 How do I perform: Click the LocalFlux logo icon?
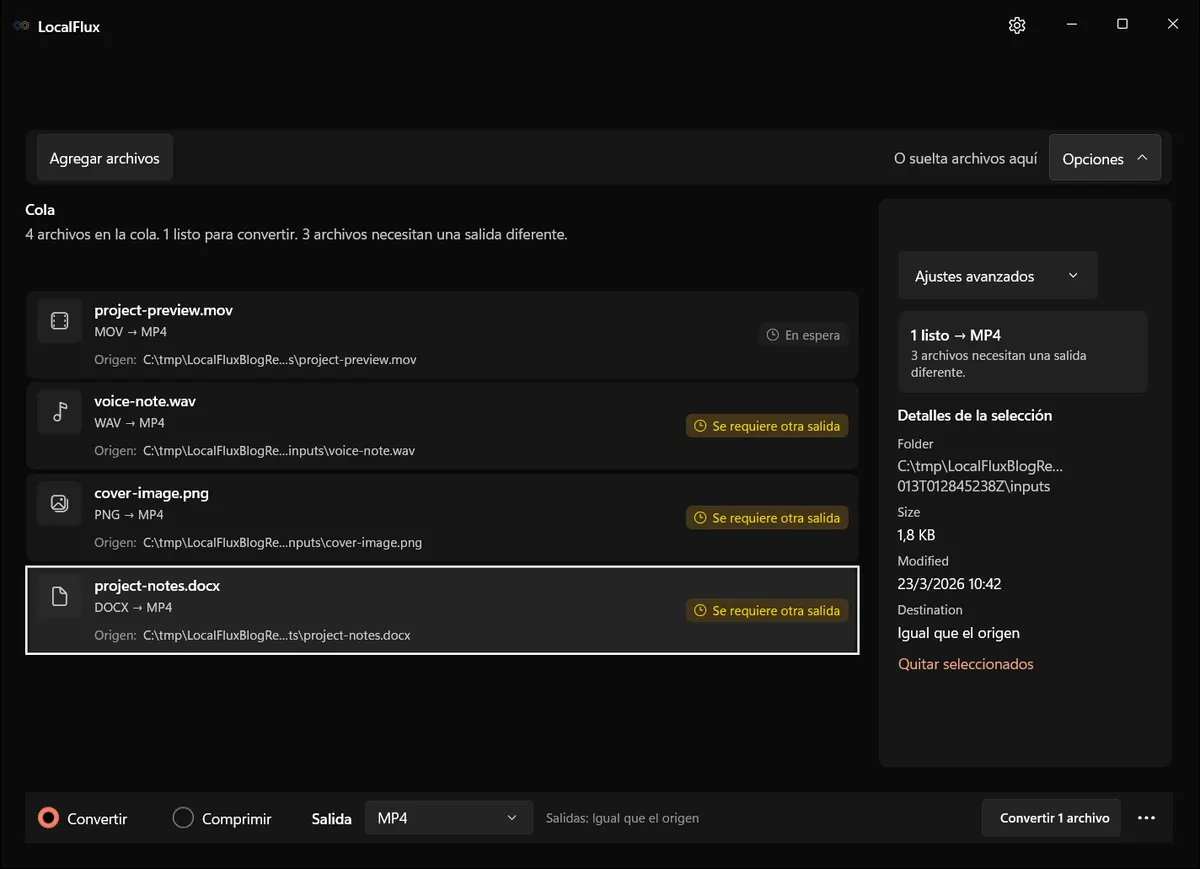21,26
